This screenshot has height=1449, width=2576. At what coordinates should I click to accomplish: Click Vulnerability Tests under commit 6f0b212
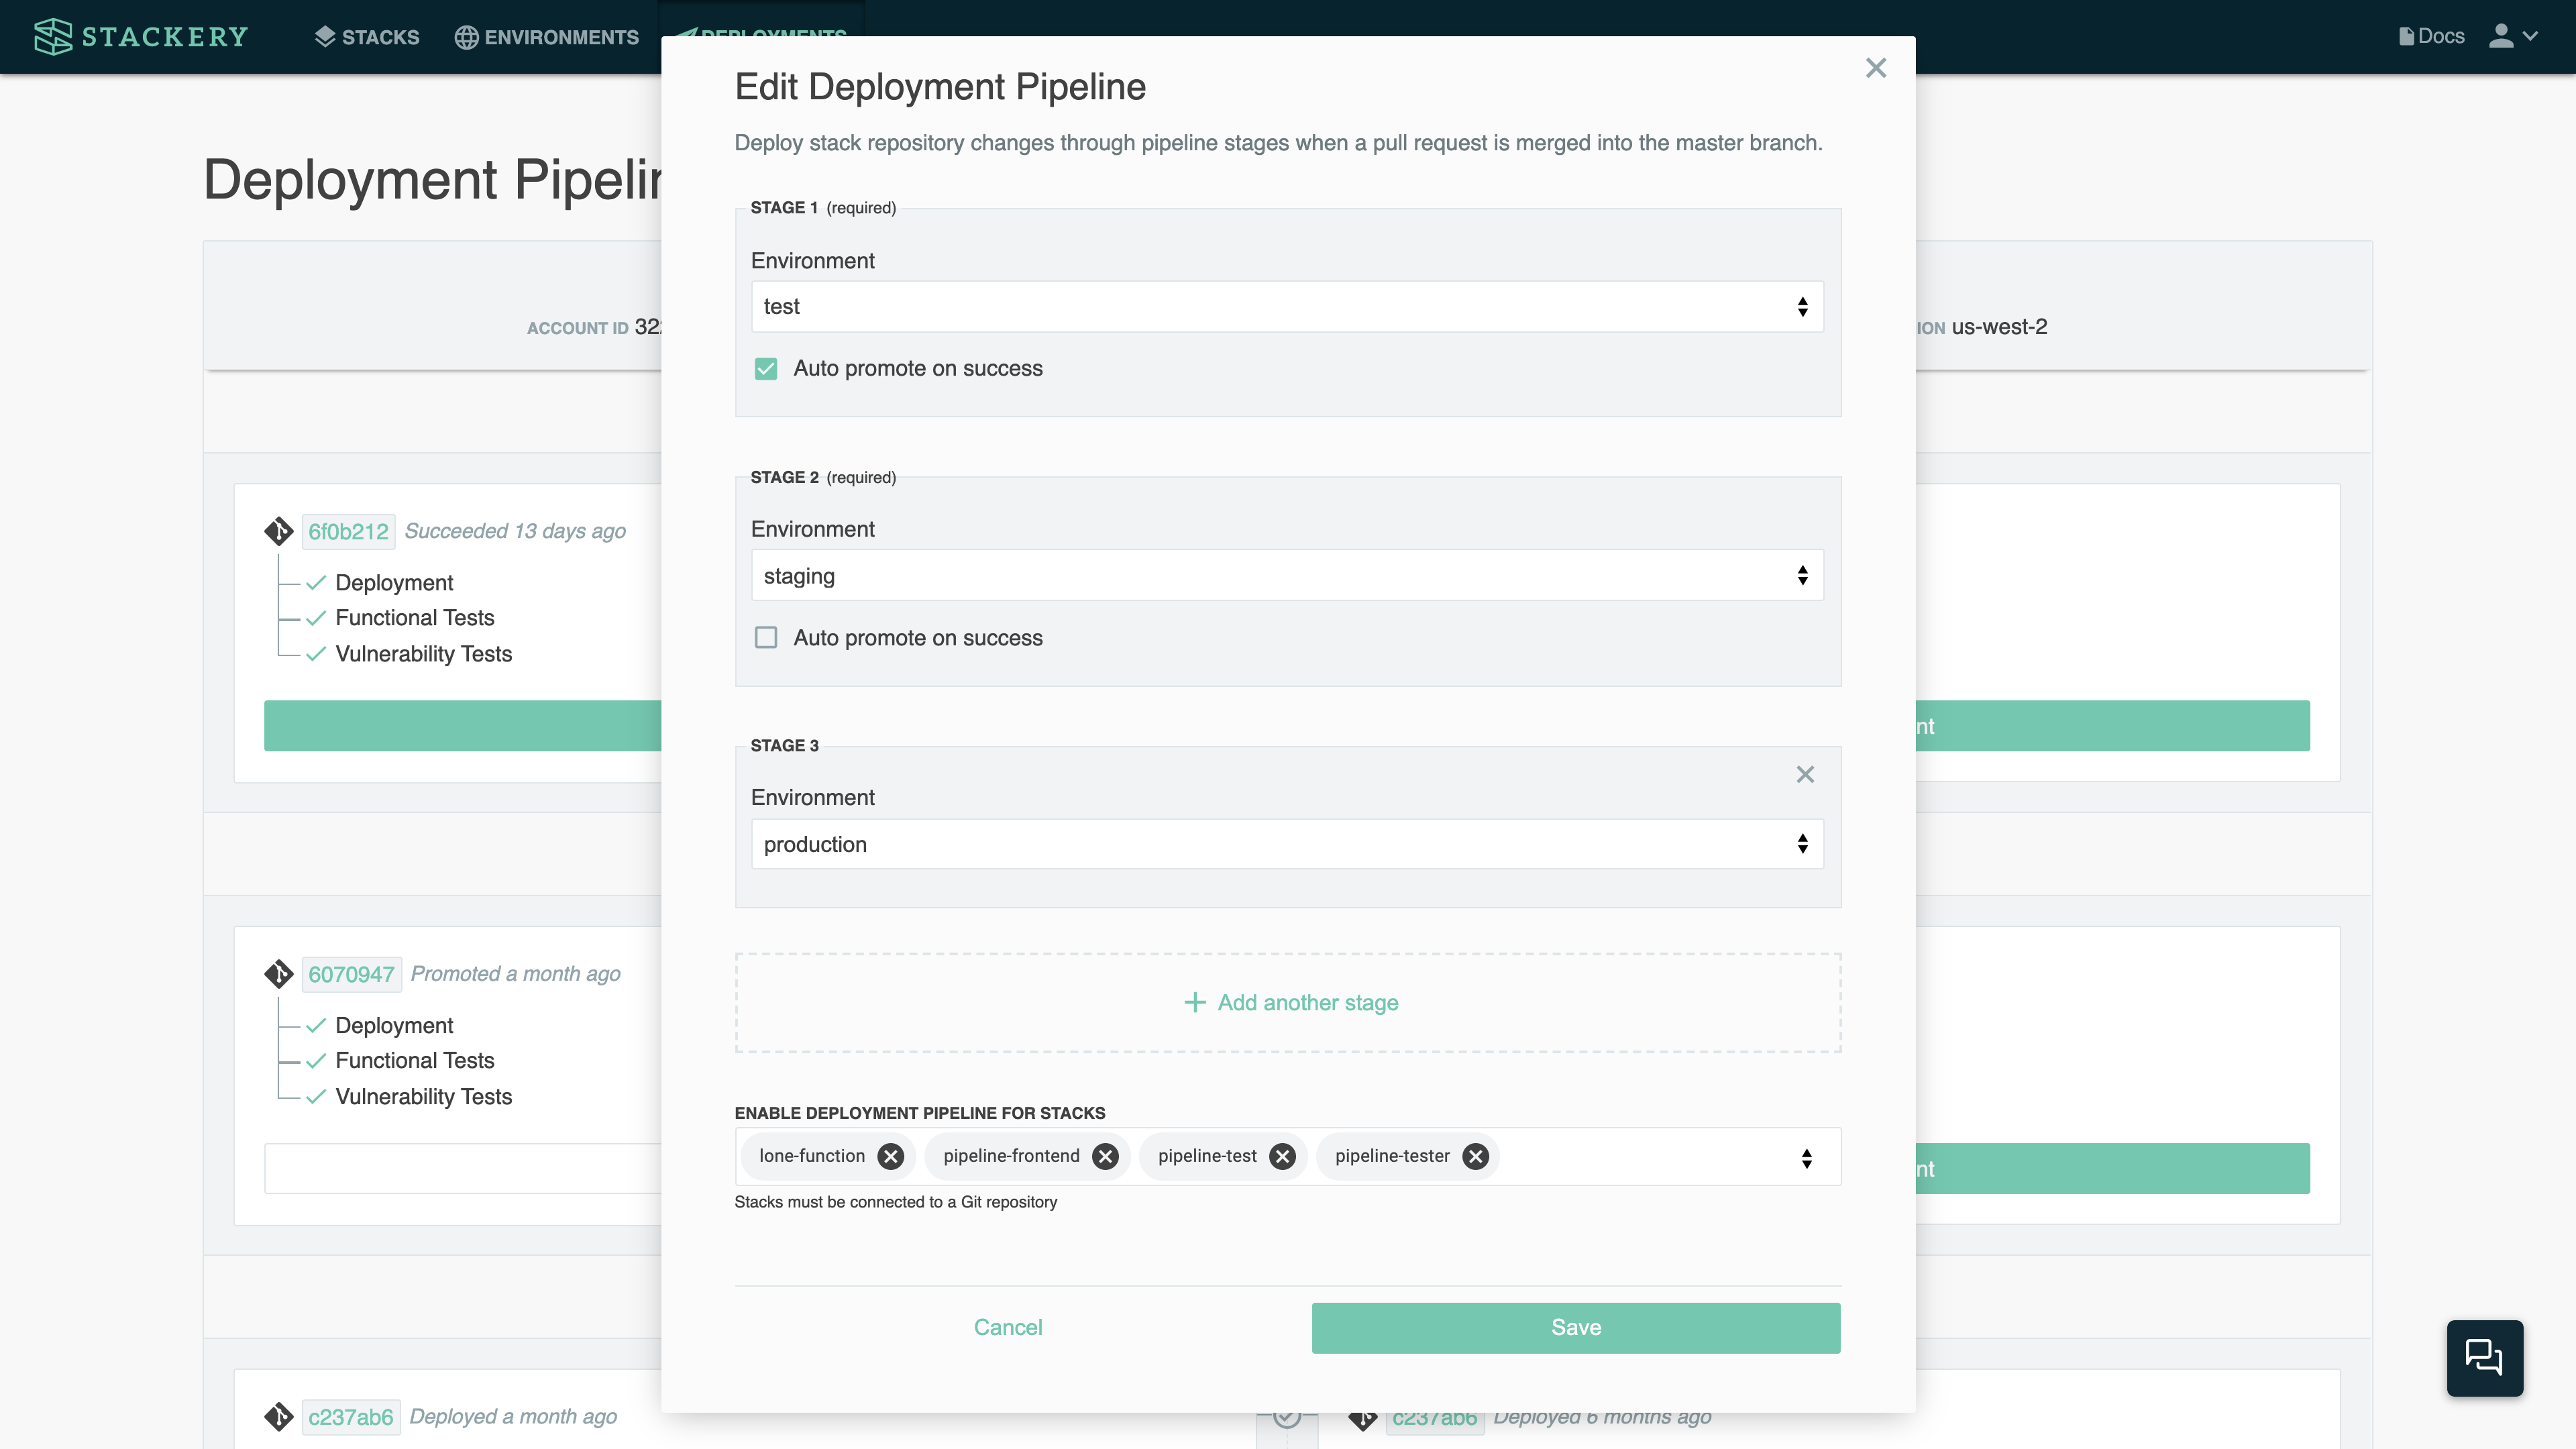pyautogui.click(x=424, y=654)
